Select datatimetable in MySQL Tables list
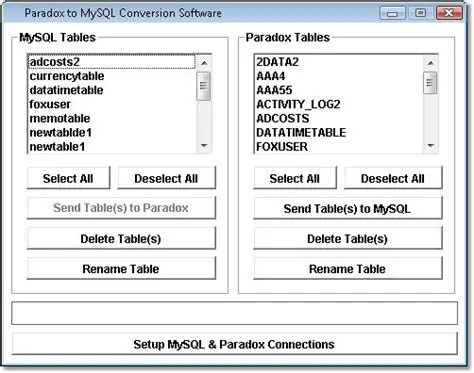 (x=112, y=90)
